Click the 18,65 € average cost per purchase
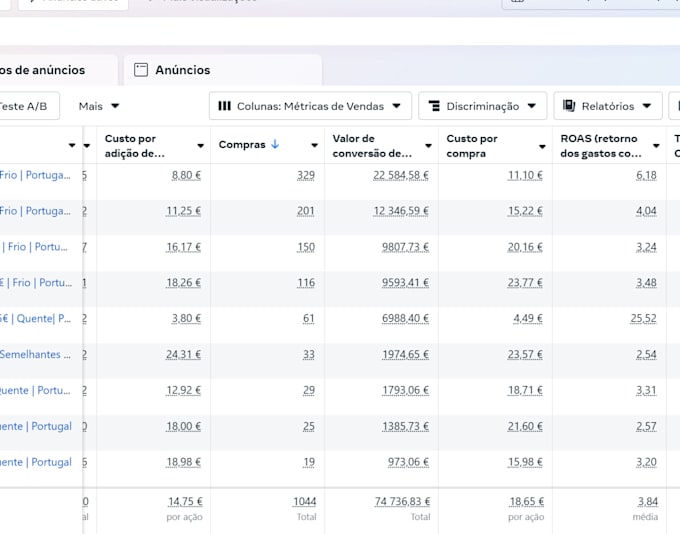 point(527,502)
